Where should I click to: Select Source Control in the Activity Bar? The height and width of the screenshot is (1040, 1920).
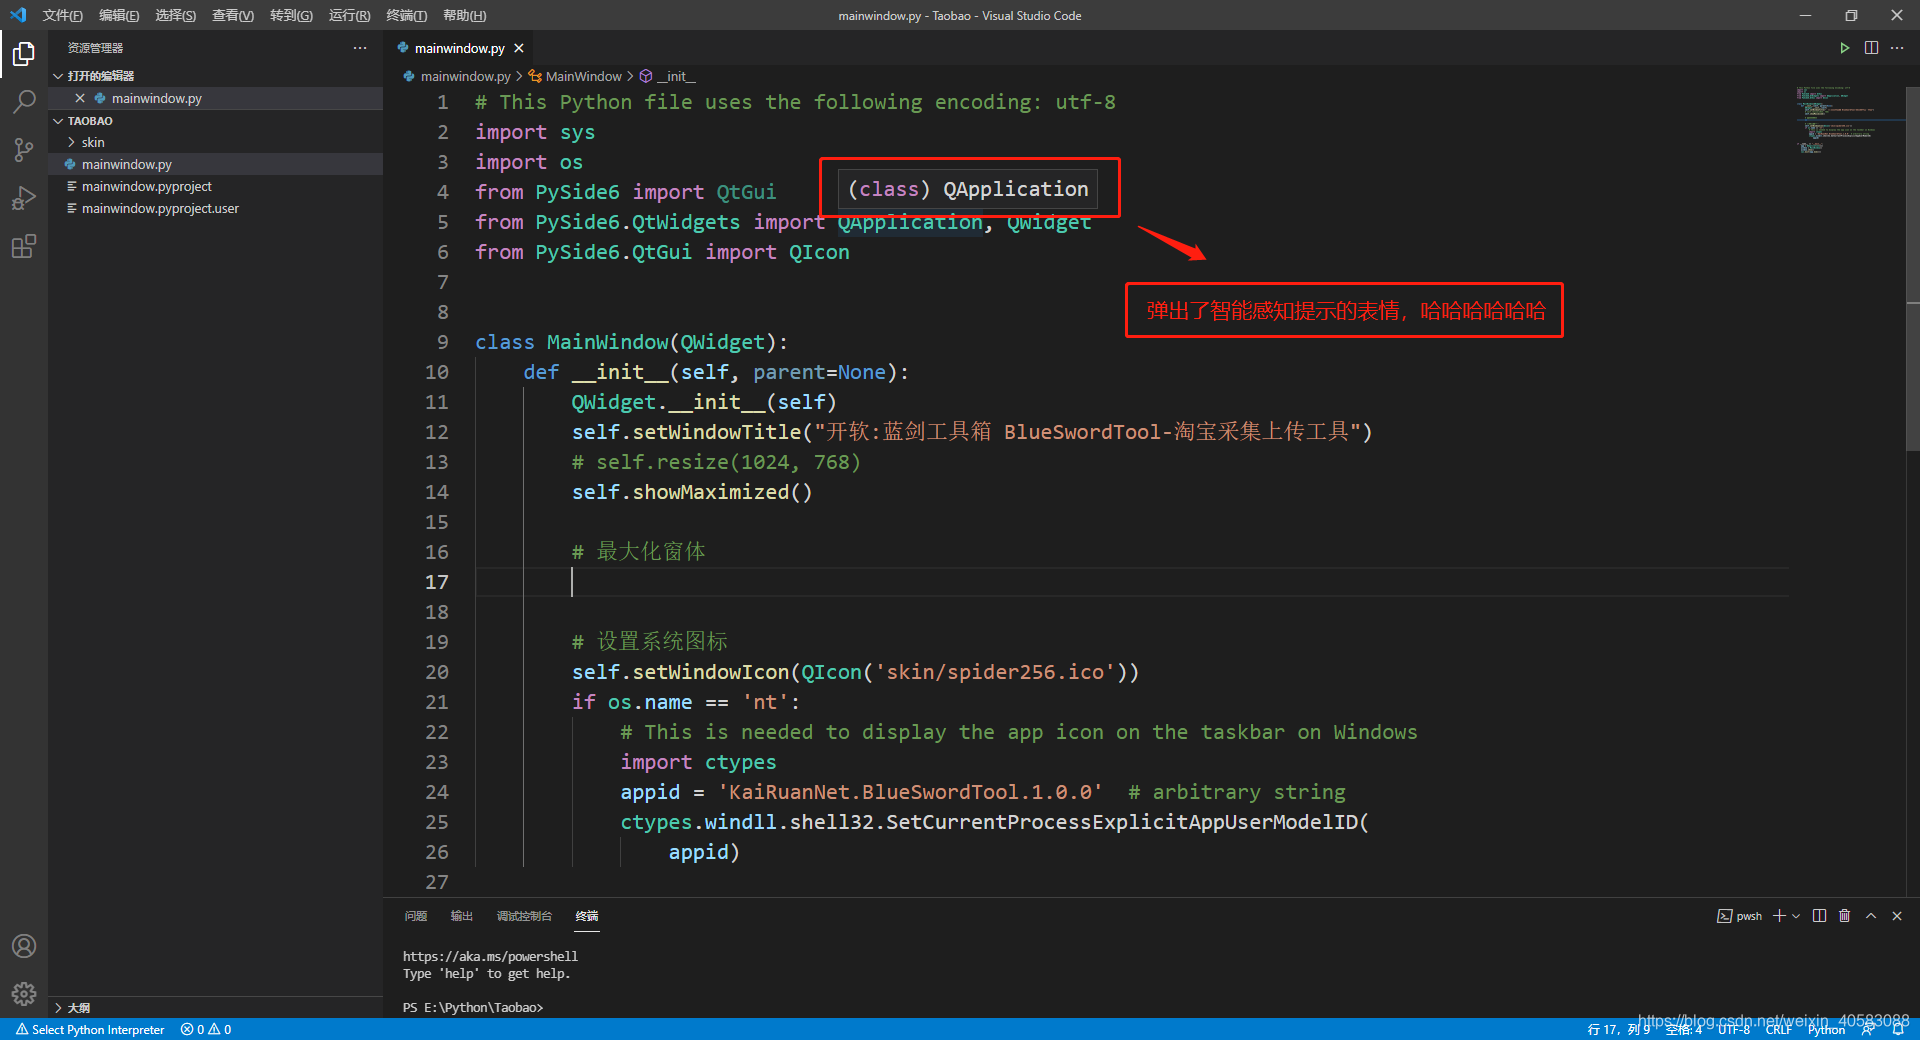[24, 149]
